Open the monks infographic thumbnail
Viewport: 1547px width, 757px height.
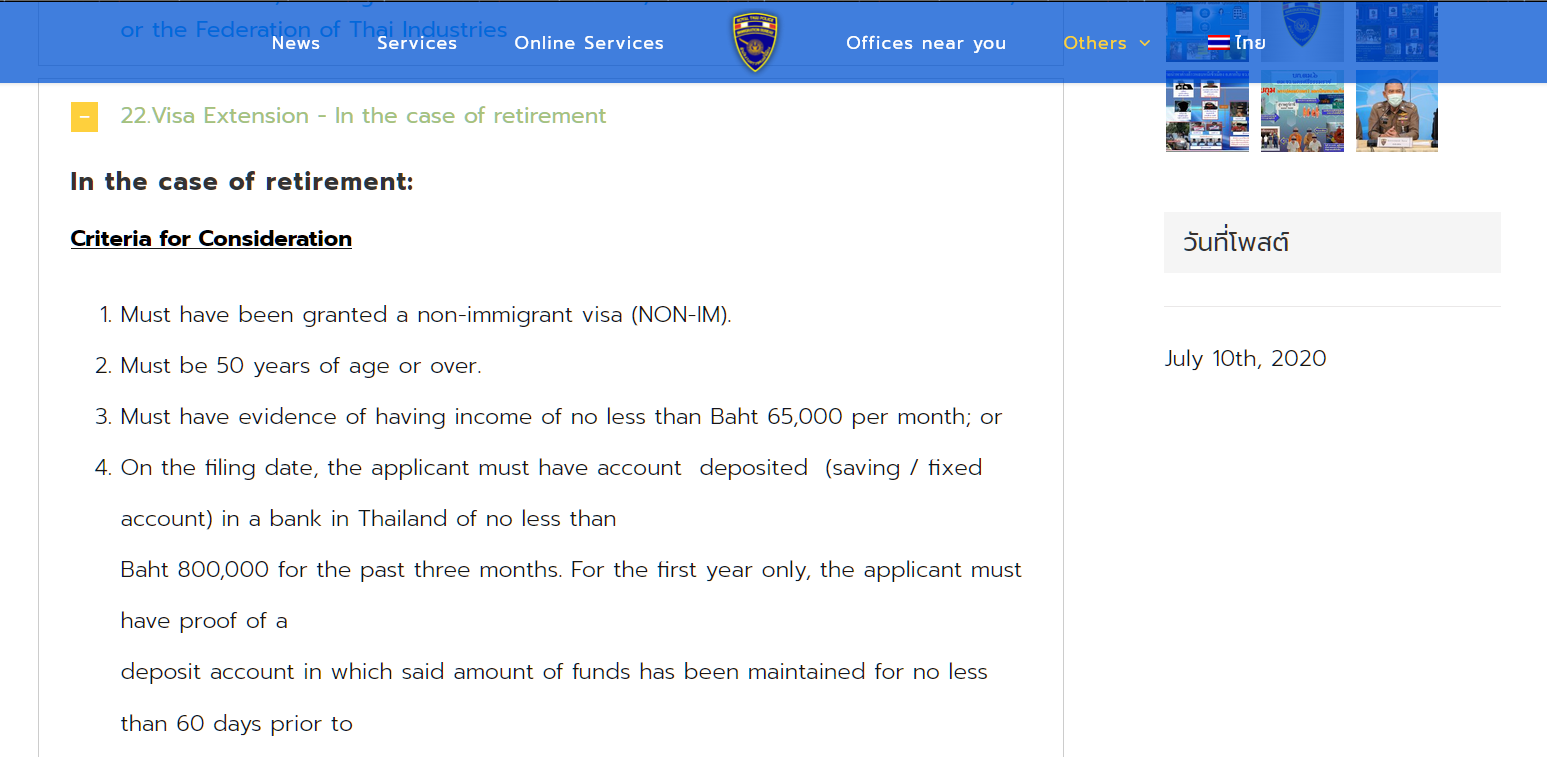point(1302,112)
